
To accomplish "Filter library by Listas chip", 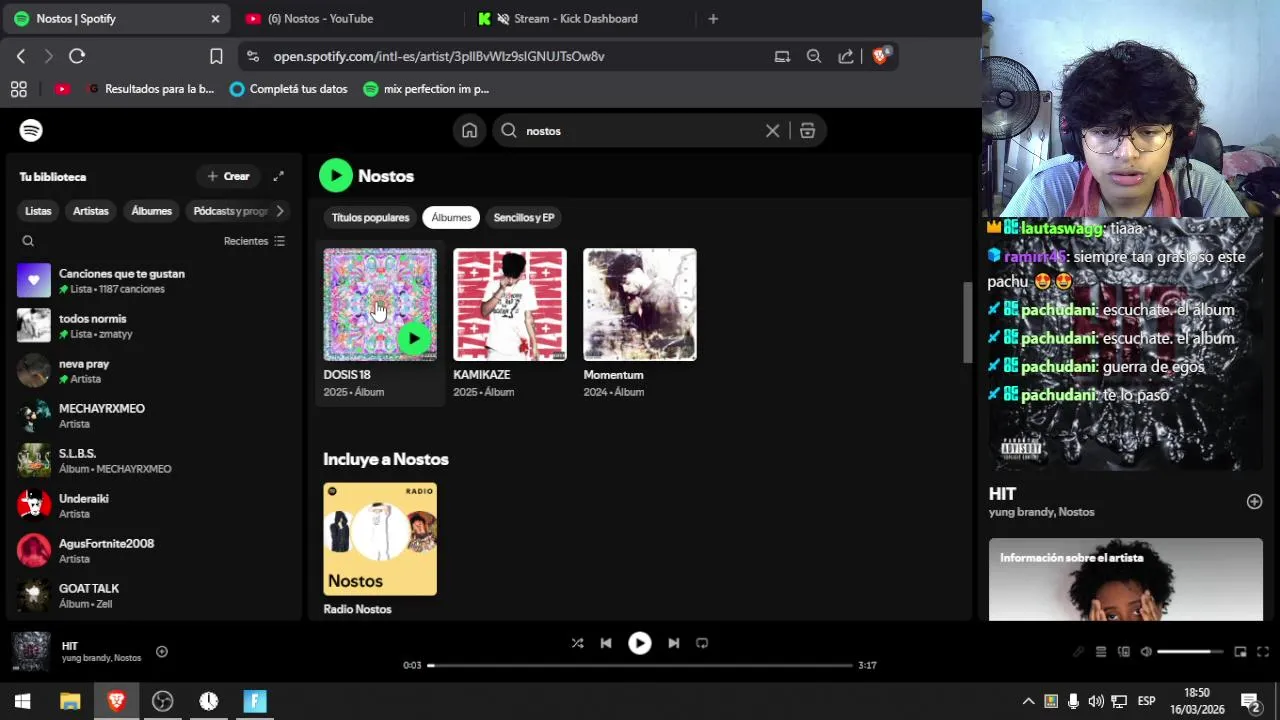I will [38, 211].
